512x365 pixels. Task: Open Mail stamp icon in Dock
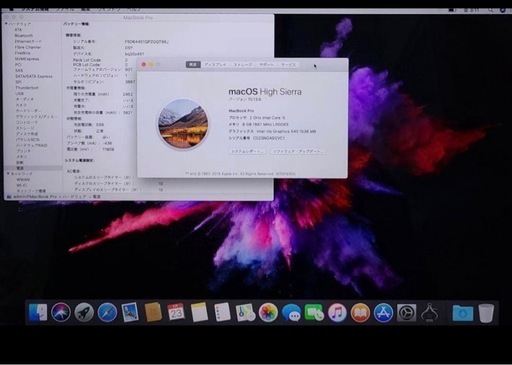[x=130, y=312]
